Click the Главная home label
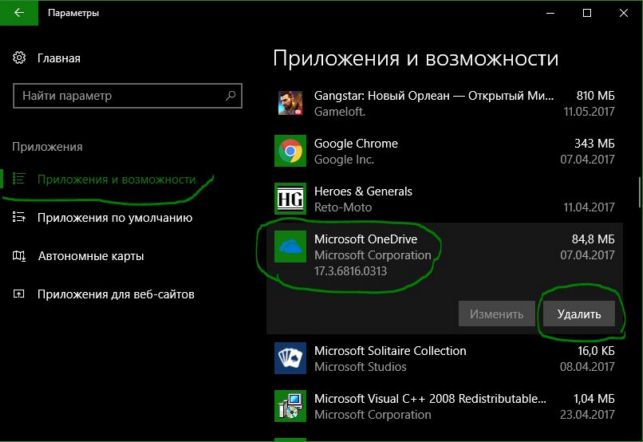643x442 pixels. 59,58
